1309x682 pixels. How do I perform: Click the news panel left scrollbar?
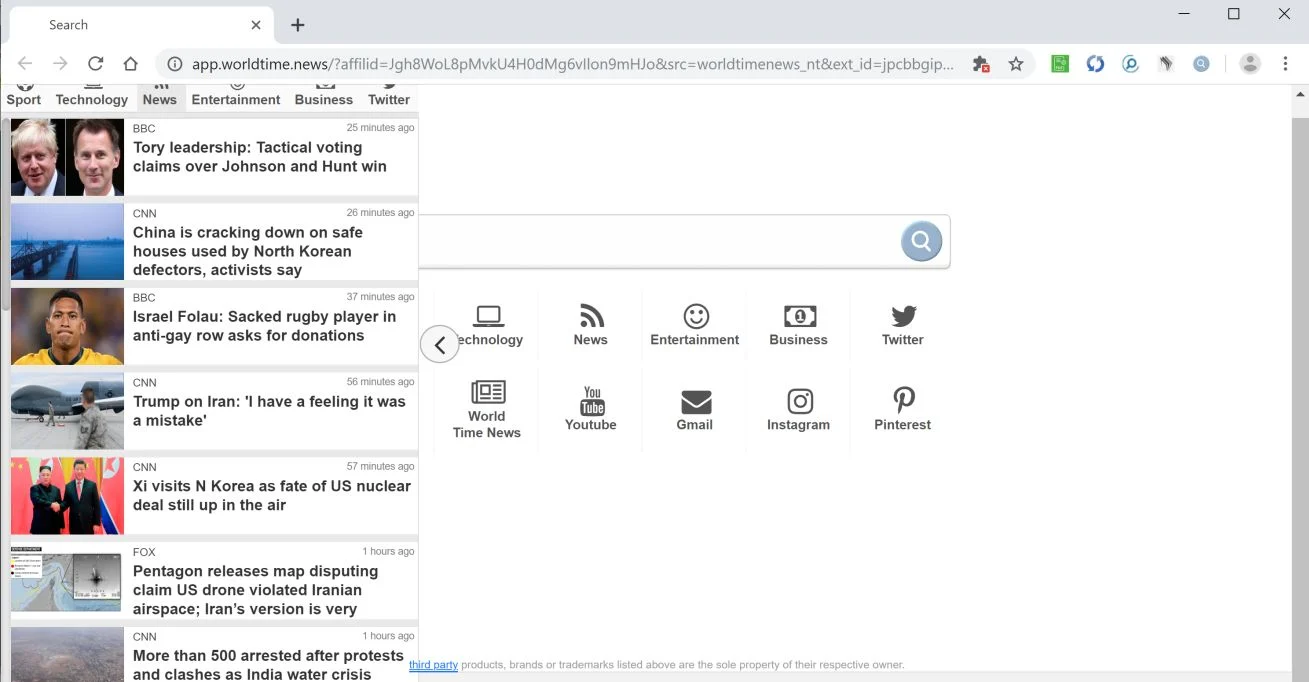5,215
